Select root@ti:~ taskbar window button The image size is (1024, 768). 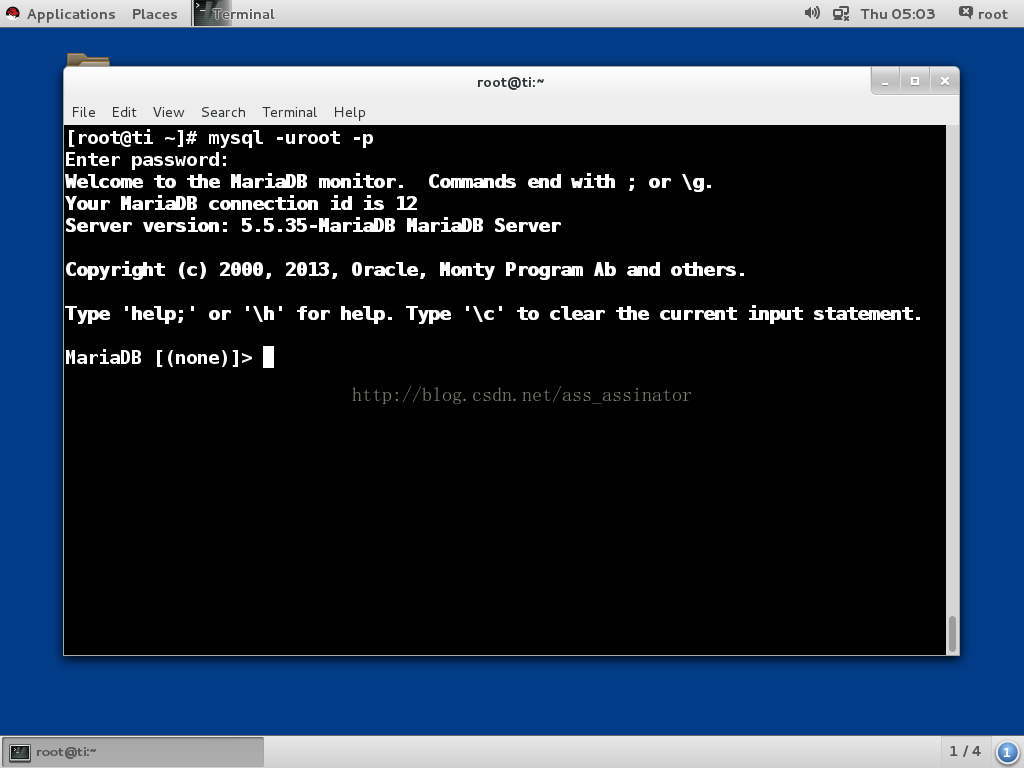pos(133,752)
